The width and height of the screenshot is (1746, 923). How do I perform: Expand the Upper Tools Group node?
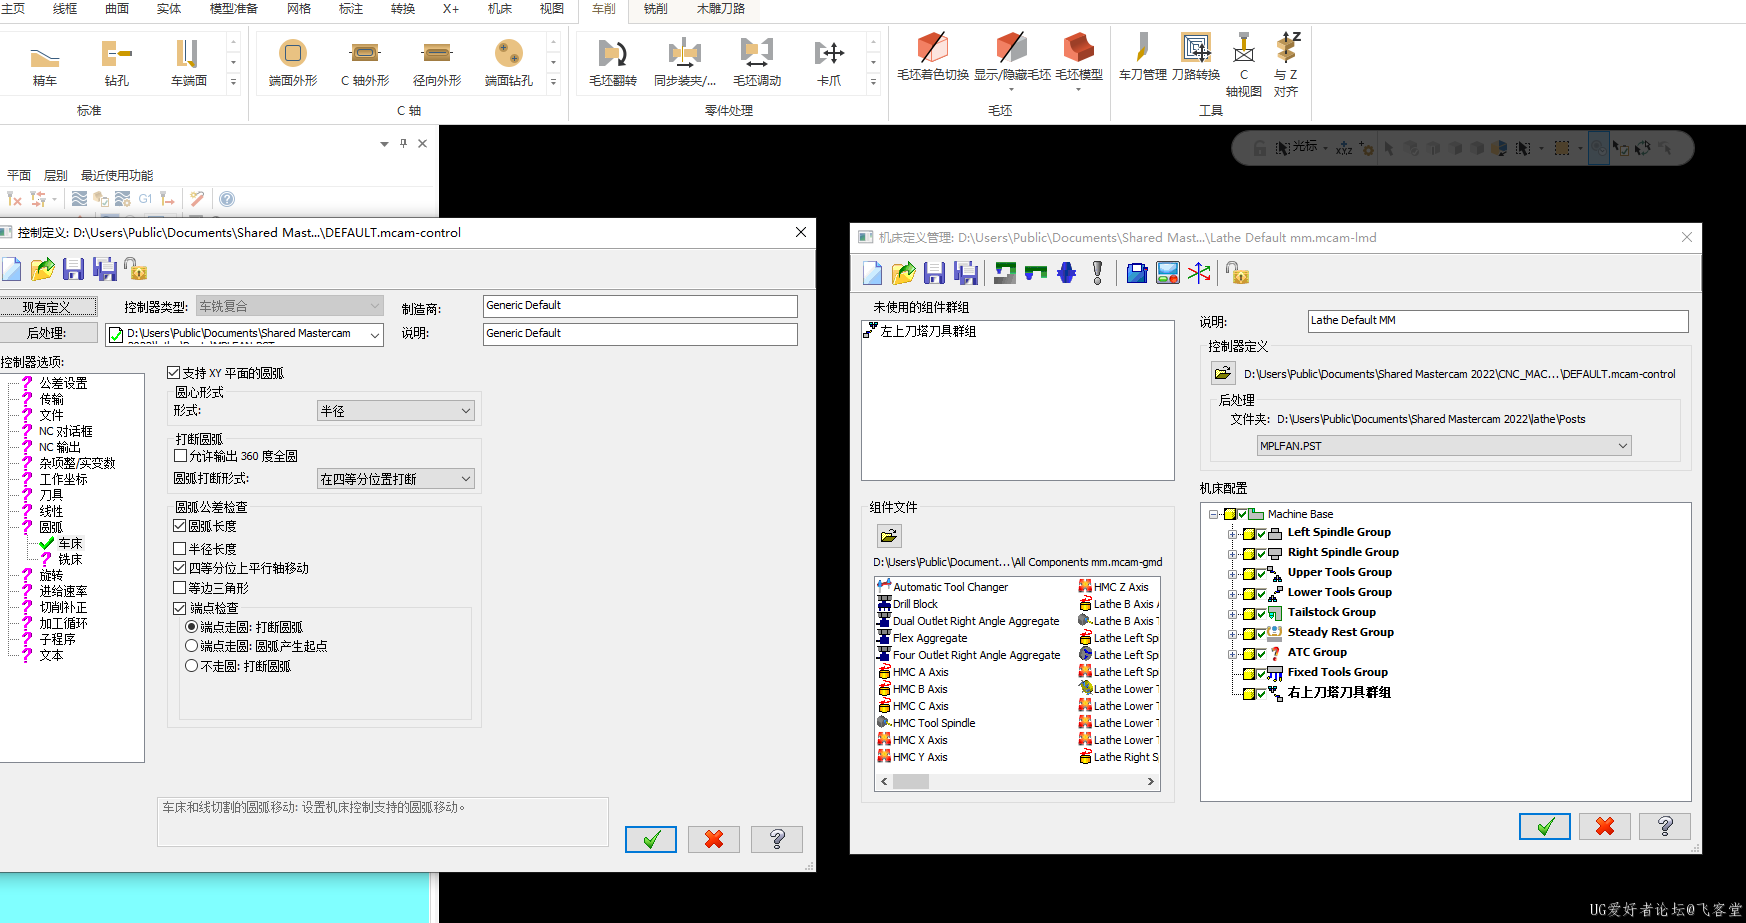1232,574
